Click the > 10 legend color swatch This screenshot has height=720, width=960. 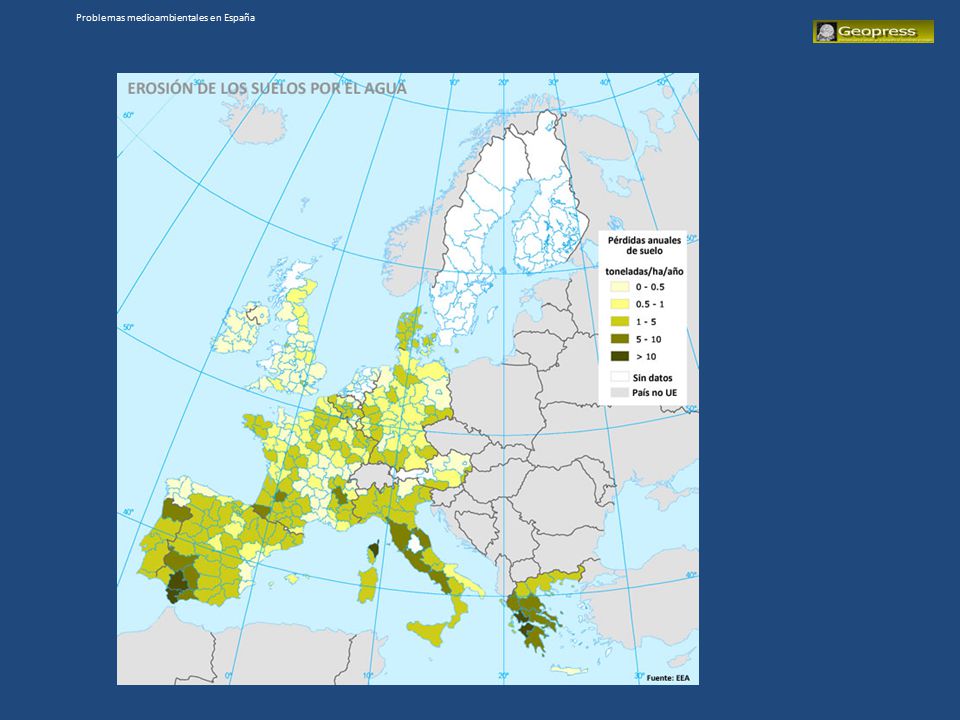(620, 356)
